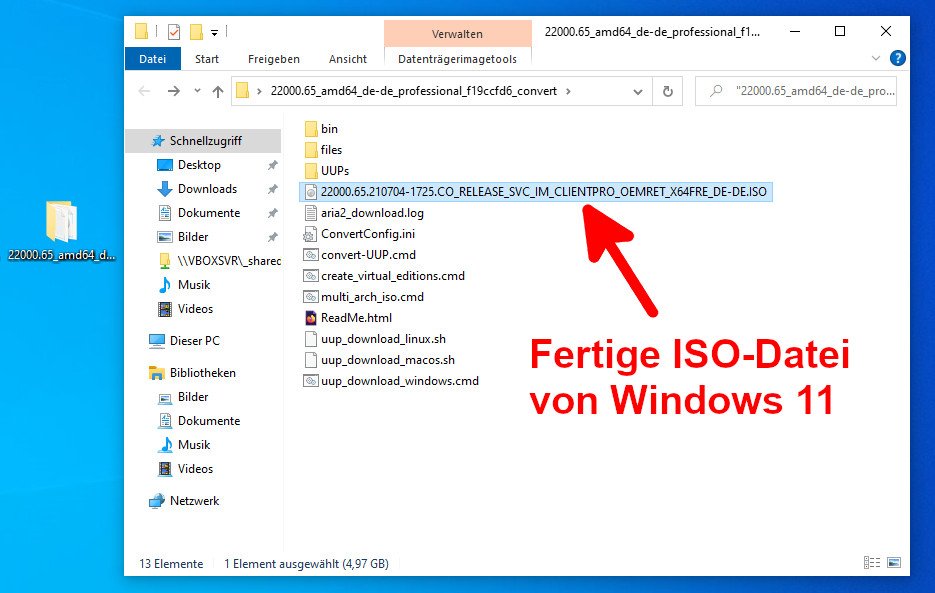935x593 pixels.
Task: Open the help question mark button
Action: [x=898, y=58]
